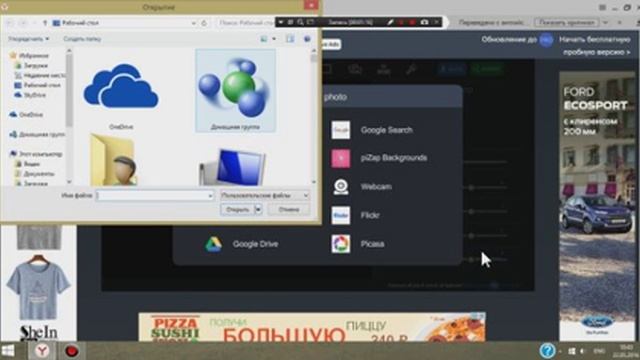
Task: Select Рабочий стол in navigation tree
Action: point(38,85)
